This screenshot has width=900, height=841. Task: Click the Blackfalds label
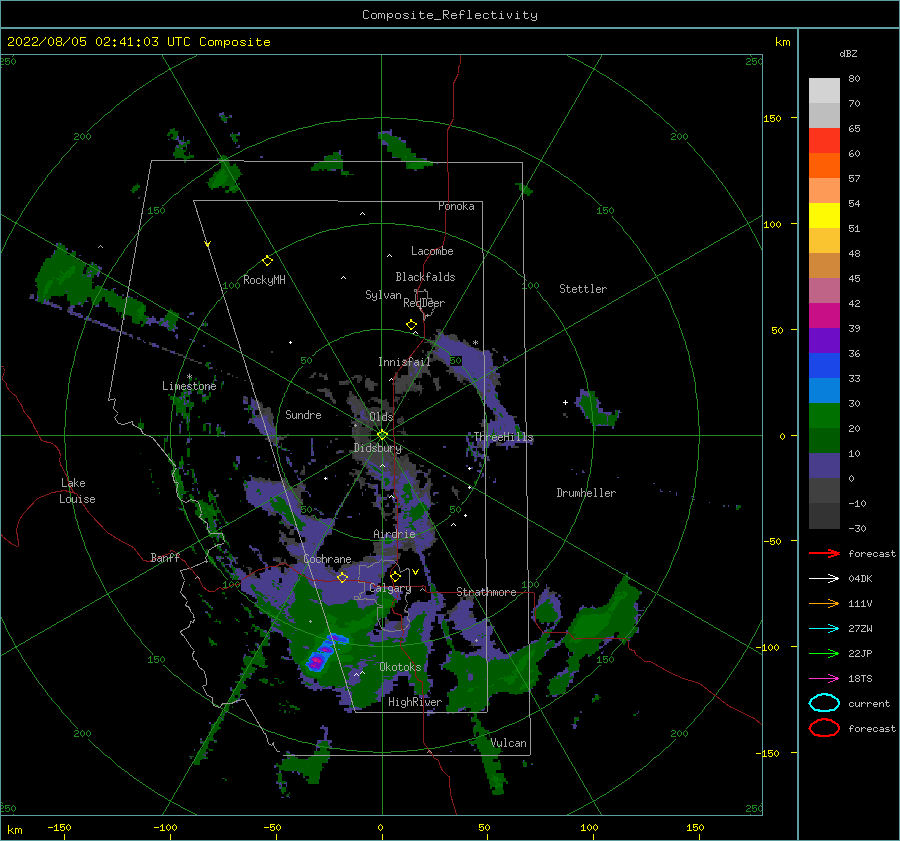[x=425, y=277]
